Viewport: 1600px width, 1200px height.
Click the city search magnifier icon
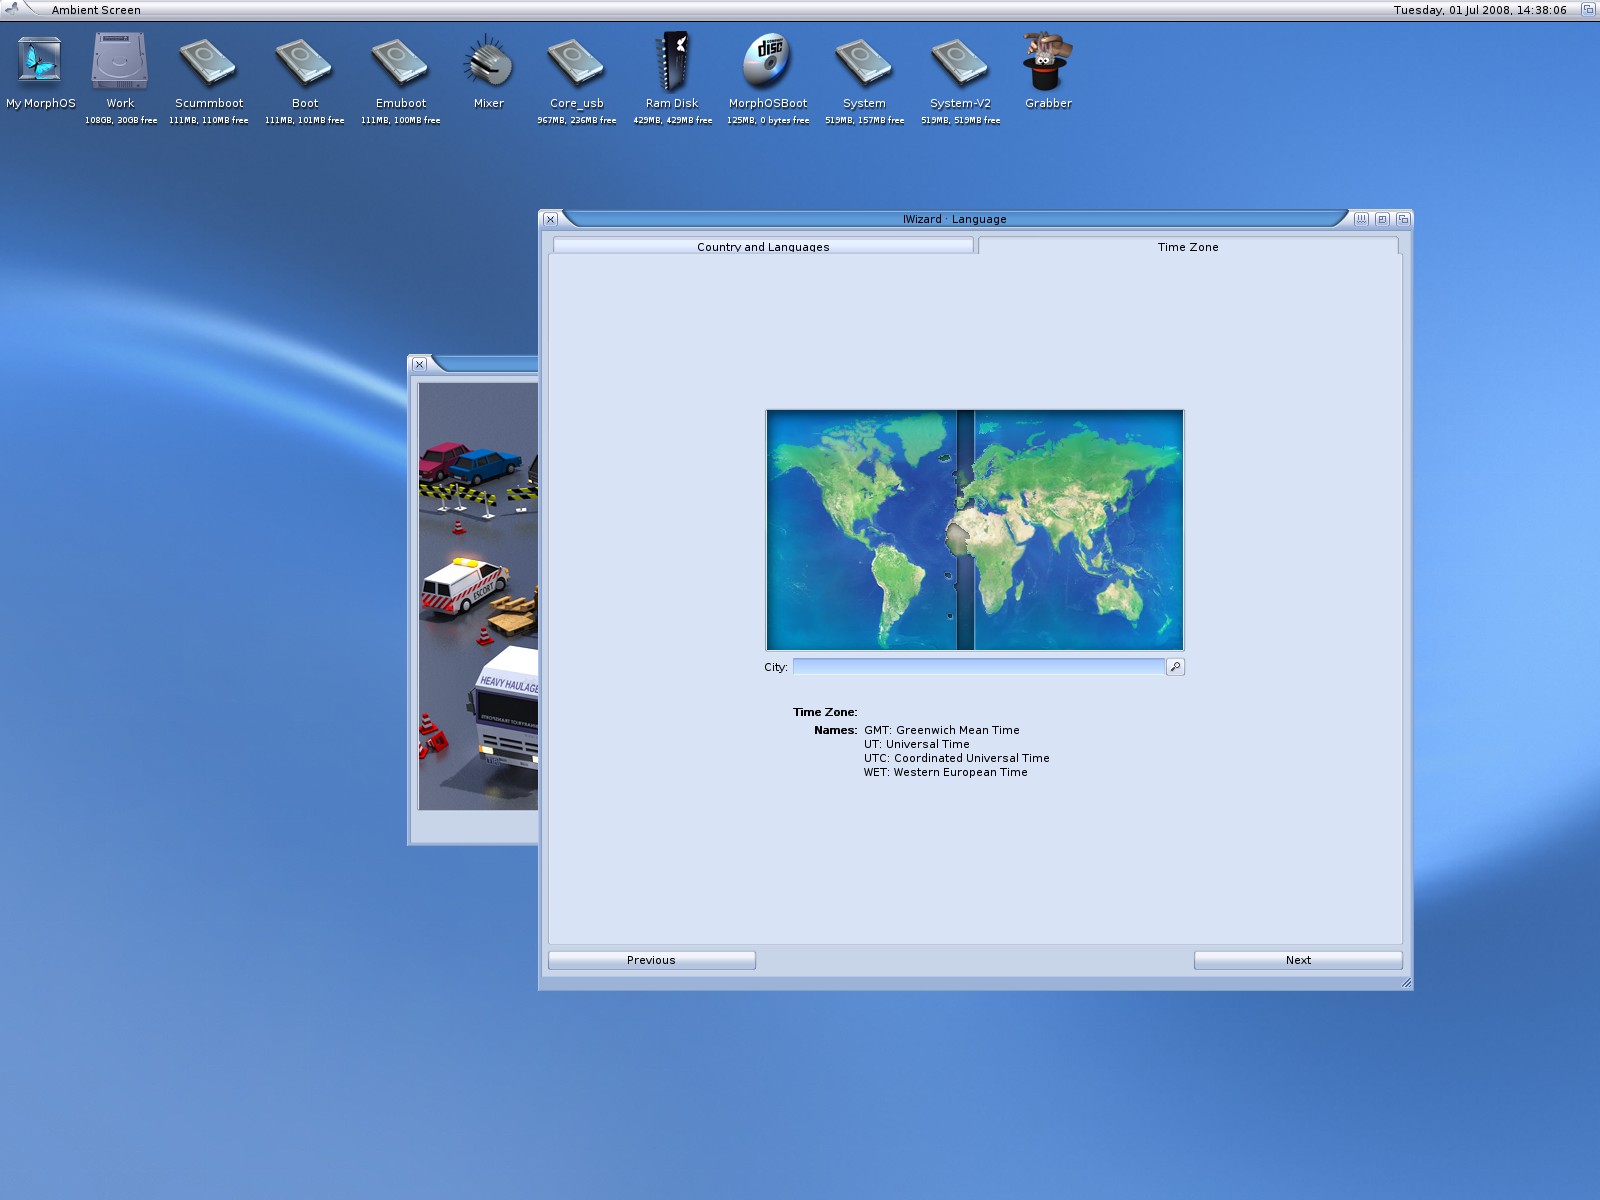(1175, 667)
